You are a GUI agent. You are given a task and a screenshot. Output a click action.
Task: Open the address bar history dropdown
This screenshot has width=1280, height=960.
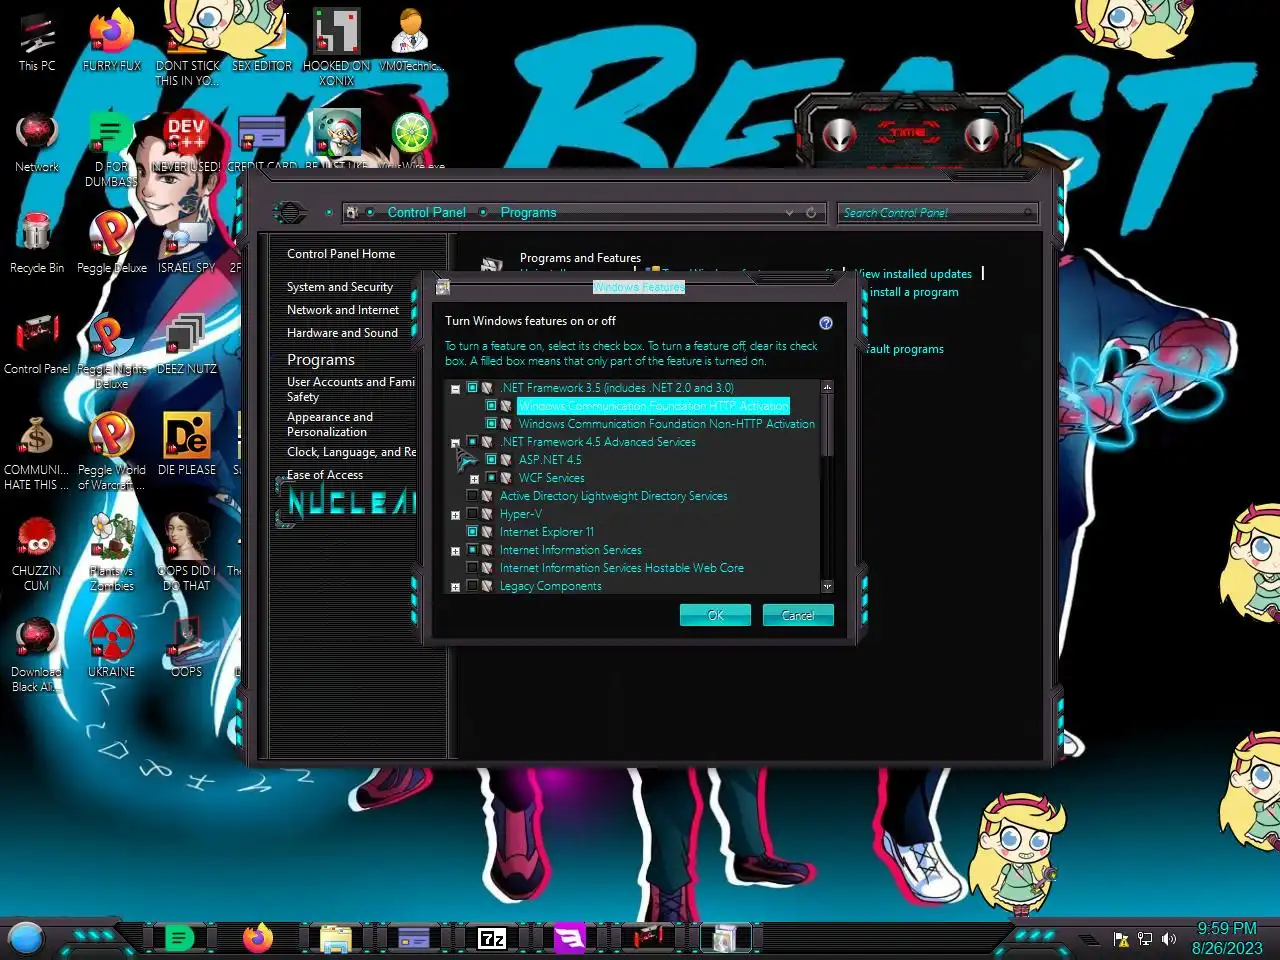pyautogui.click(x=789, y=213)
